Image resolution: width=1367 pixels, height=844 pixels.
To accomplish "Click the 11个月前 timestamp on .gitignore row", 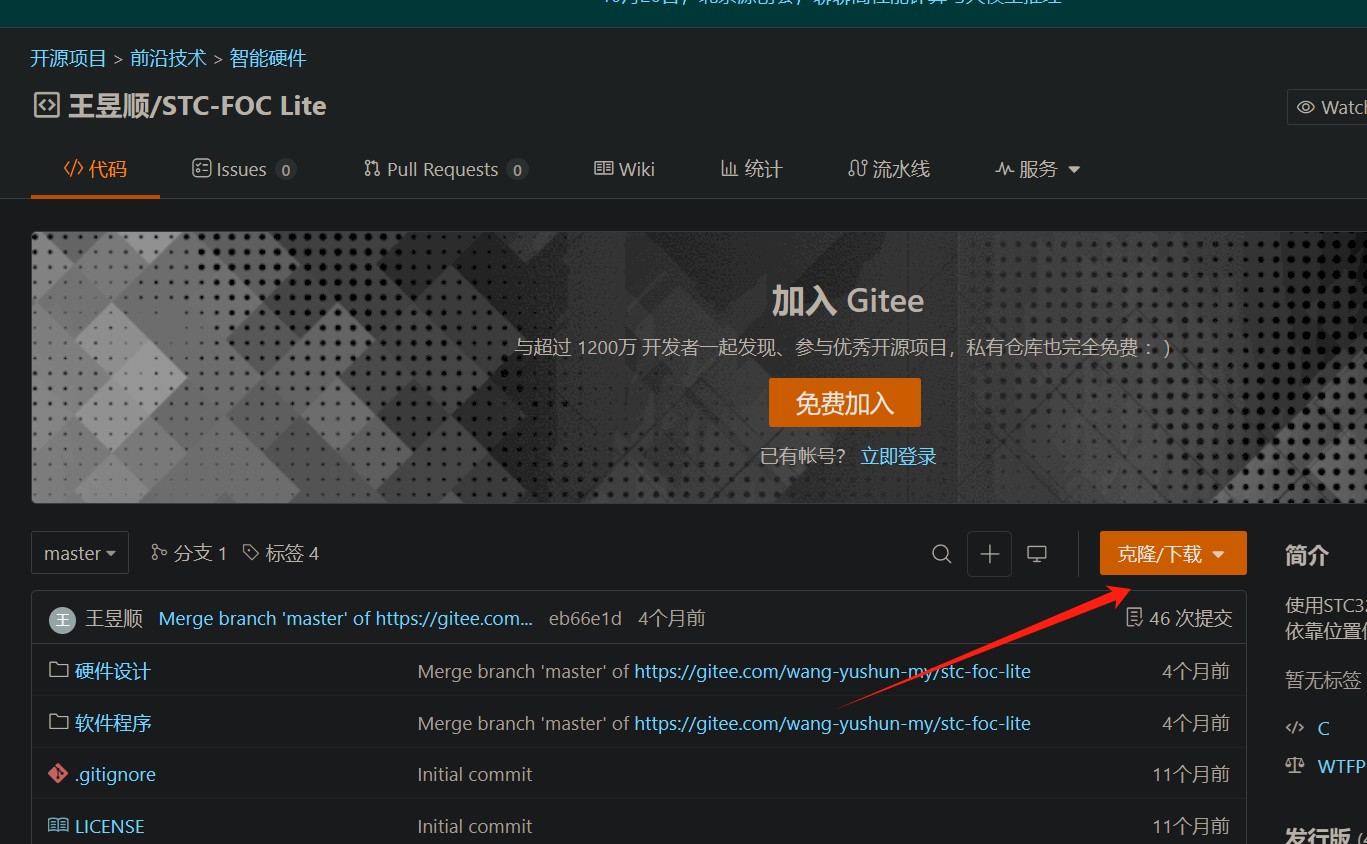I will (1191, 775).
